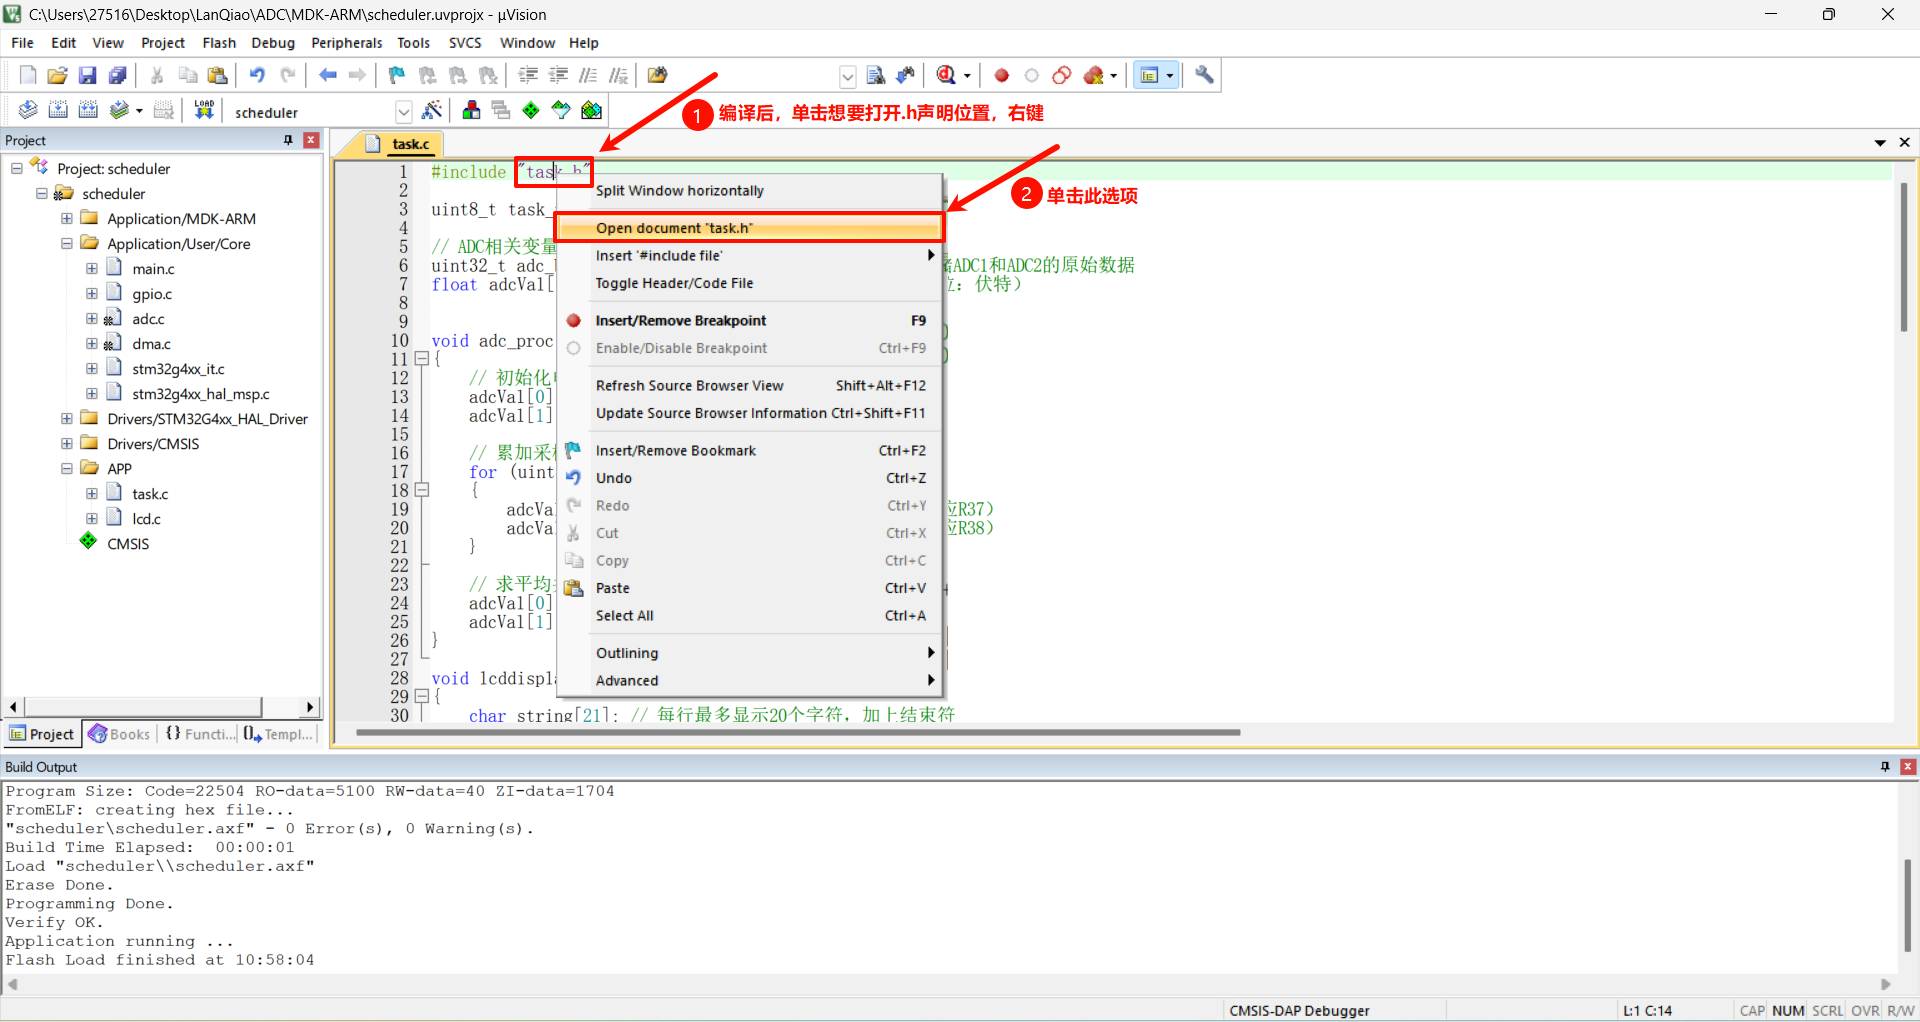Toggle auto-hide pin on the Build Output panel

[1885, 766]
